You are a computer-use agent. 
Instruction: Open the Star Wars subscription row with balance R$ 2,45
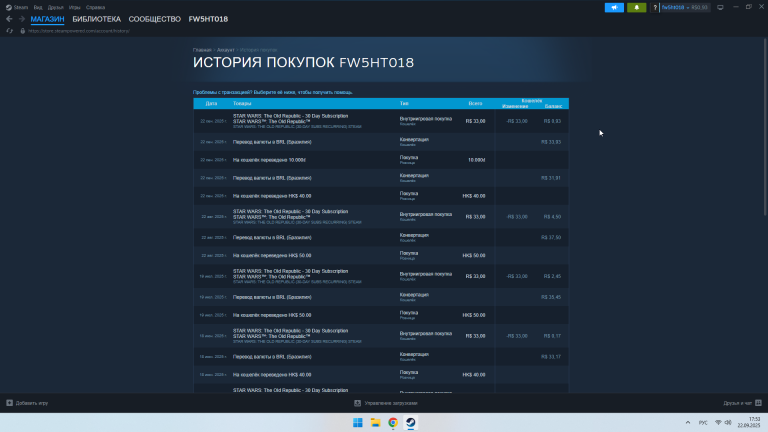click(x=381, y=276)
